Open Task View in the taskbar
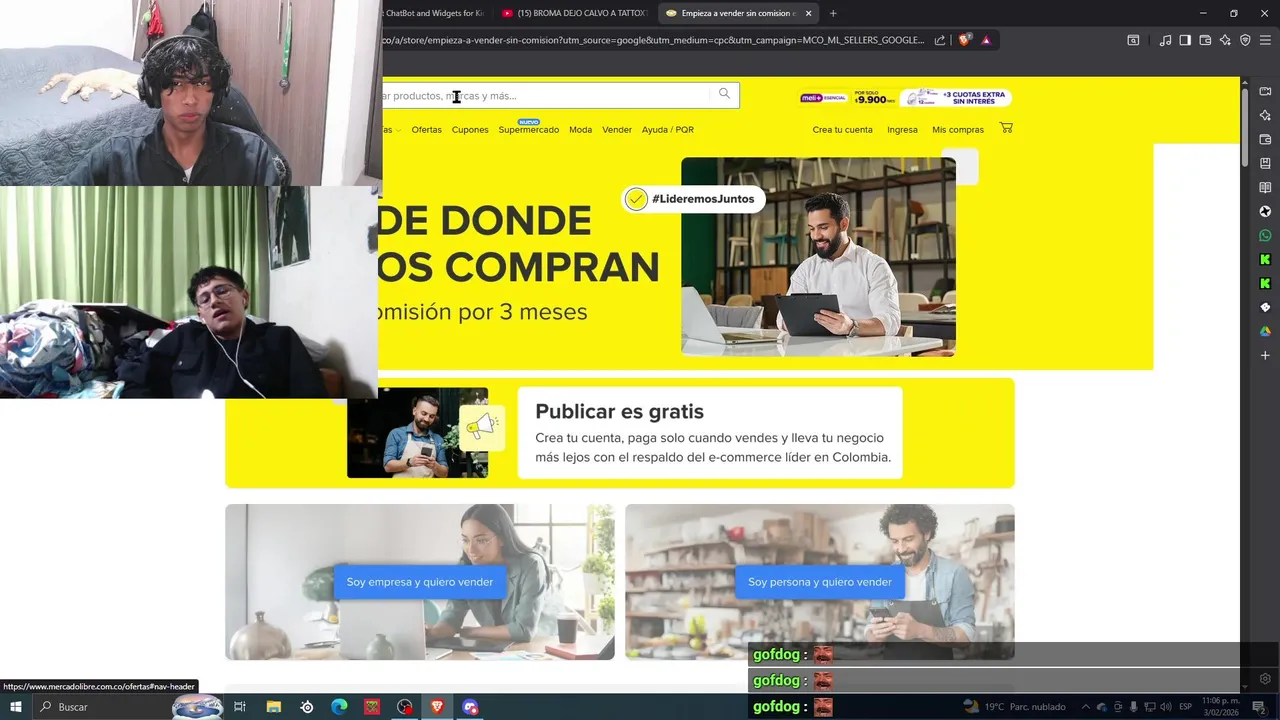This screenshot has width=1280, height=720. point(240,707)
